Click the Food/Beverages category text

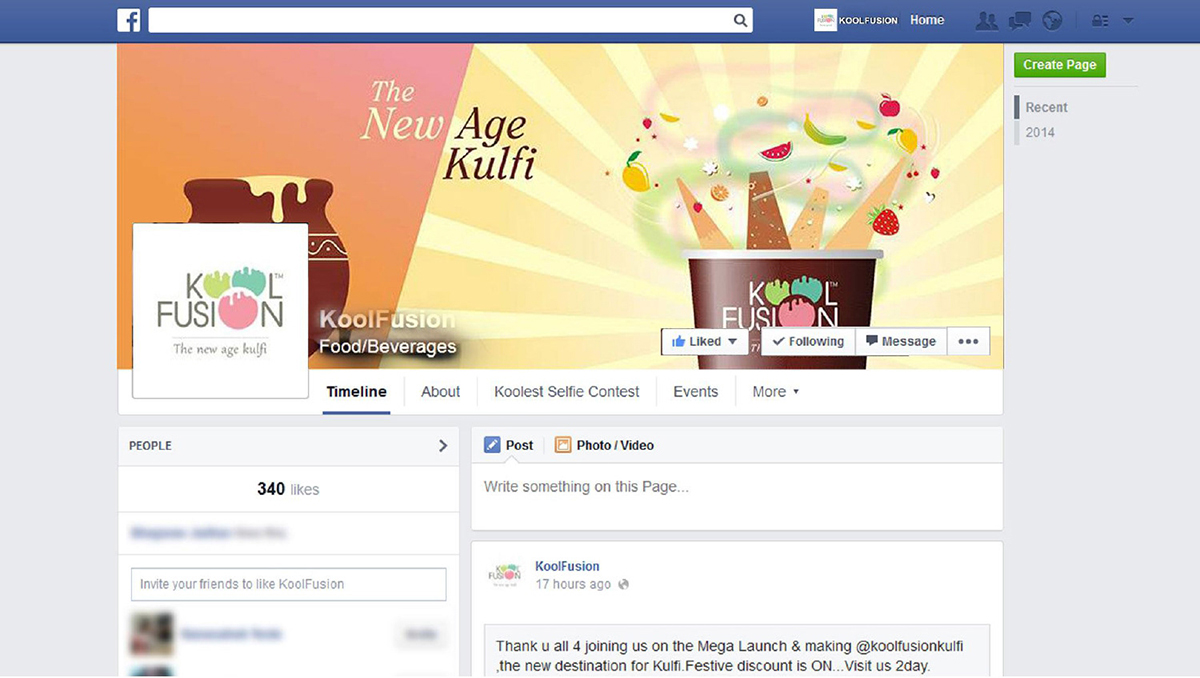387,347
